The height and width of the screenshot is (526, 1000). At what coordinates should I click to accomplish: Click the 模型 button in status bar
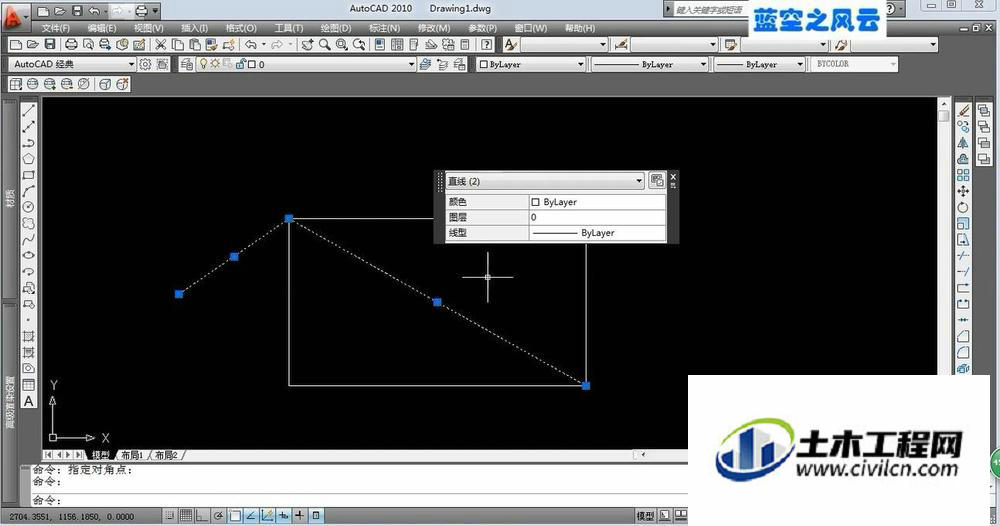coord(645,515)
